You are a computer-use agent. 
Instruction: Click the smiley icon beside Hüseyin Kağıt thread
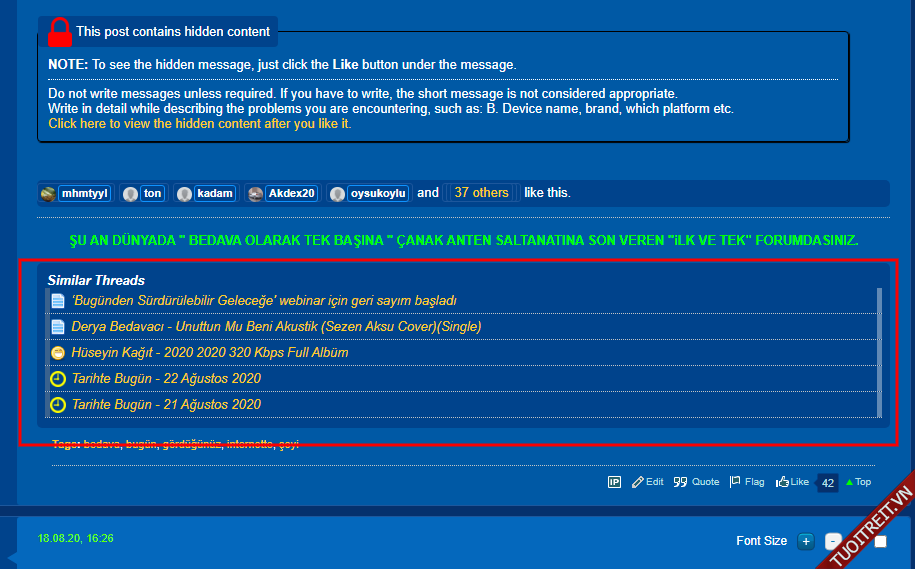[58, 353]
